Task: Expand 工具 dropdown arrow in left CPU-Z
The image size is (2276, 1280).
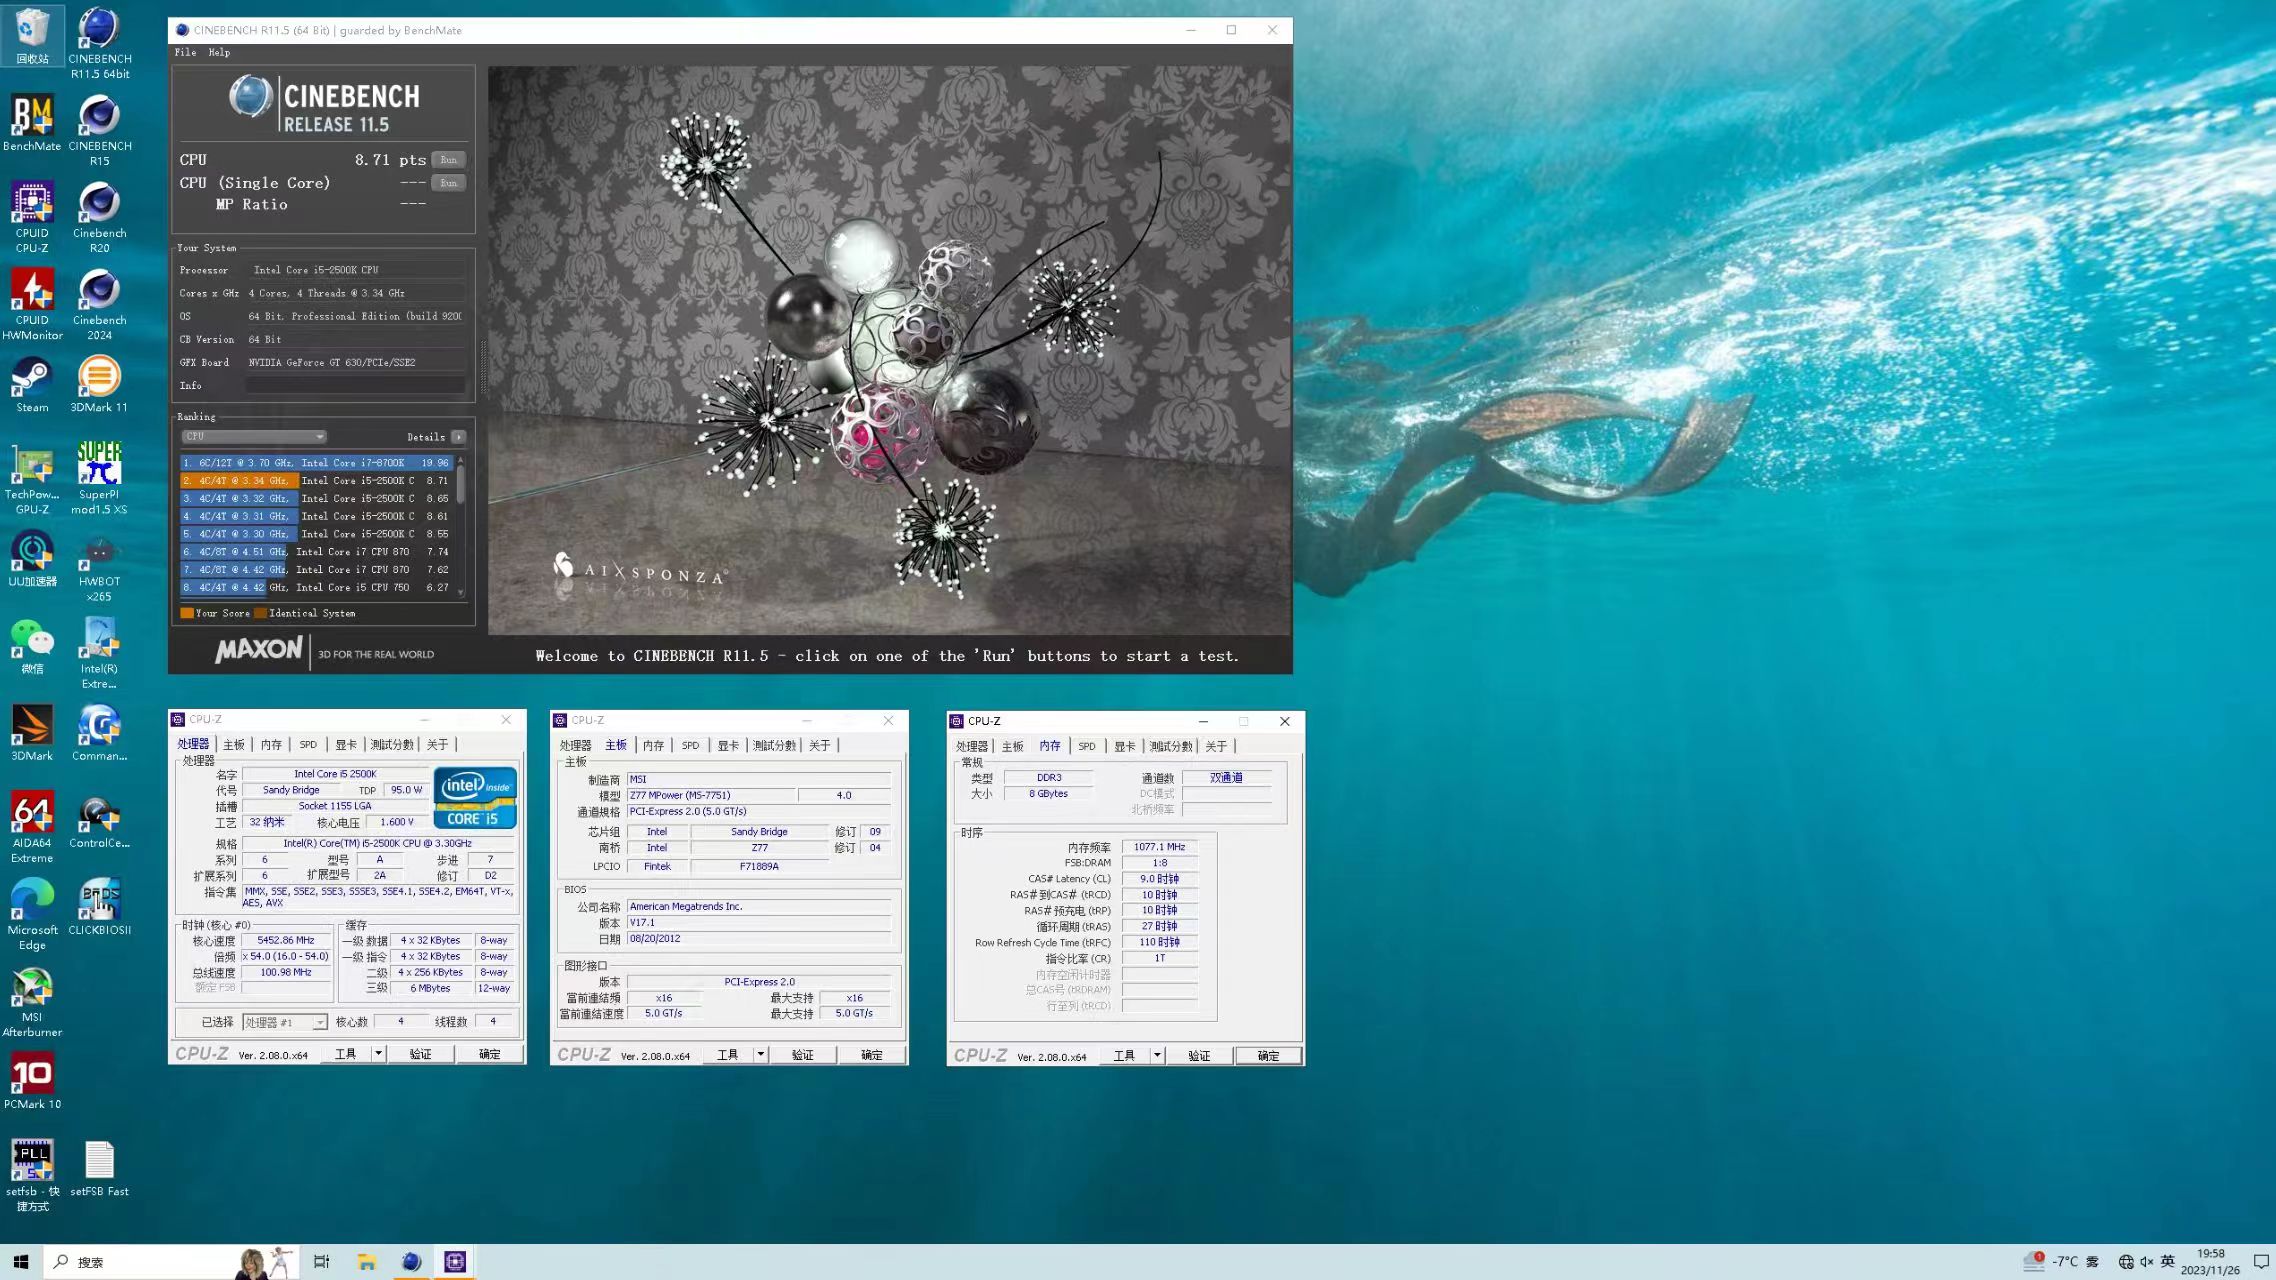Action: [x=379, y=1054]
